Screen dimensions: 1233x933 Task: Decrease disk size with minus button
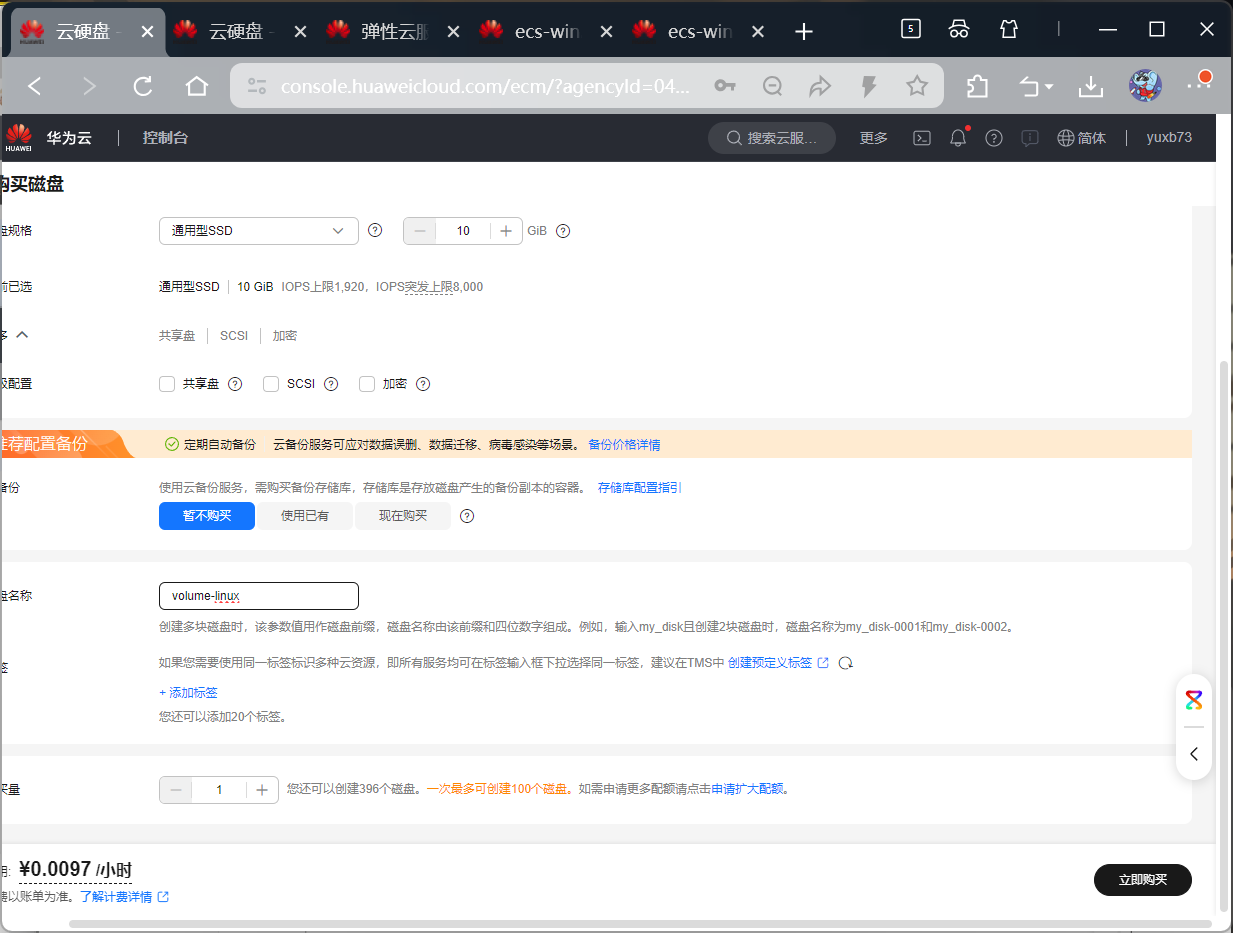pyautogui.click(x=419, y=231)
